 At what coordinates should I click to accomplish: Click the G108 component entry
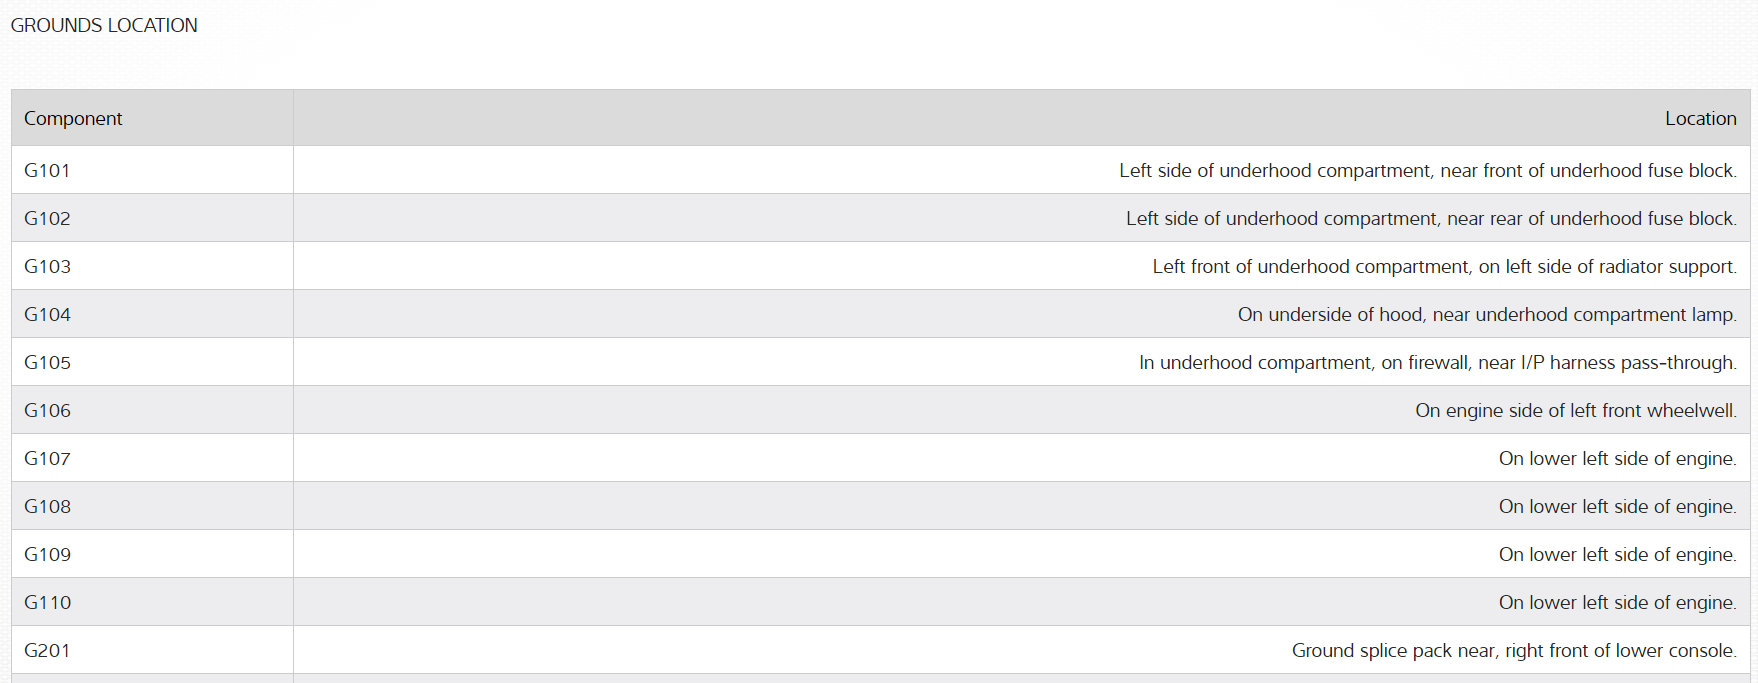click(47, 506)
